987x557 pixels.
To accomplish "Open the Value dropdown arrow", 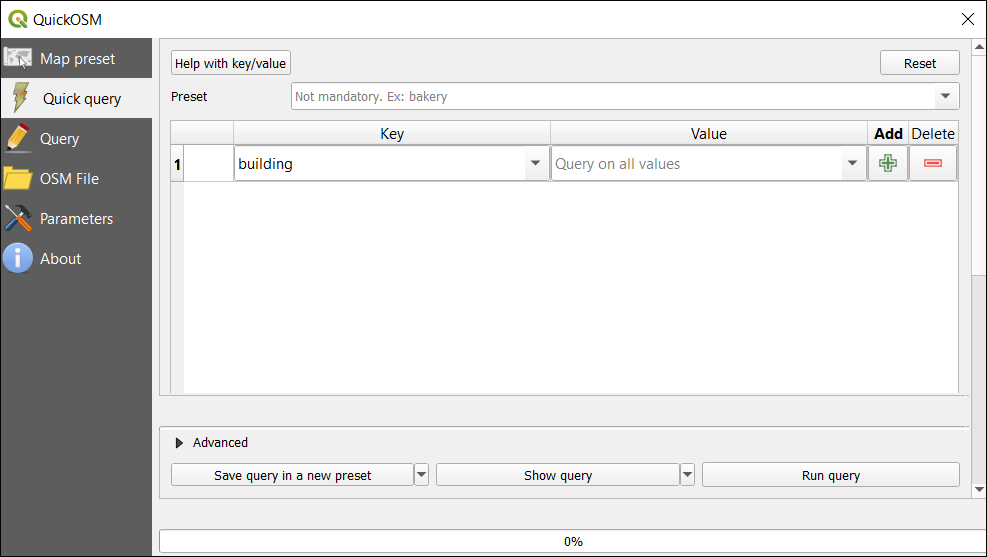I will 852,164.
